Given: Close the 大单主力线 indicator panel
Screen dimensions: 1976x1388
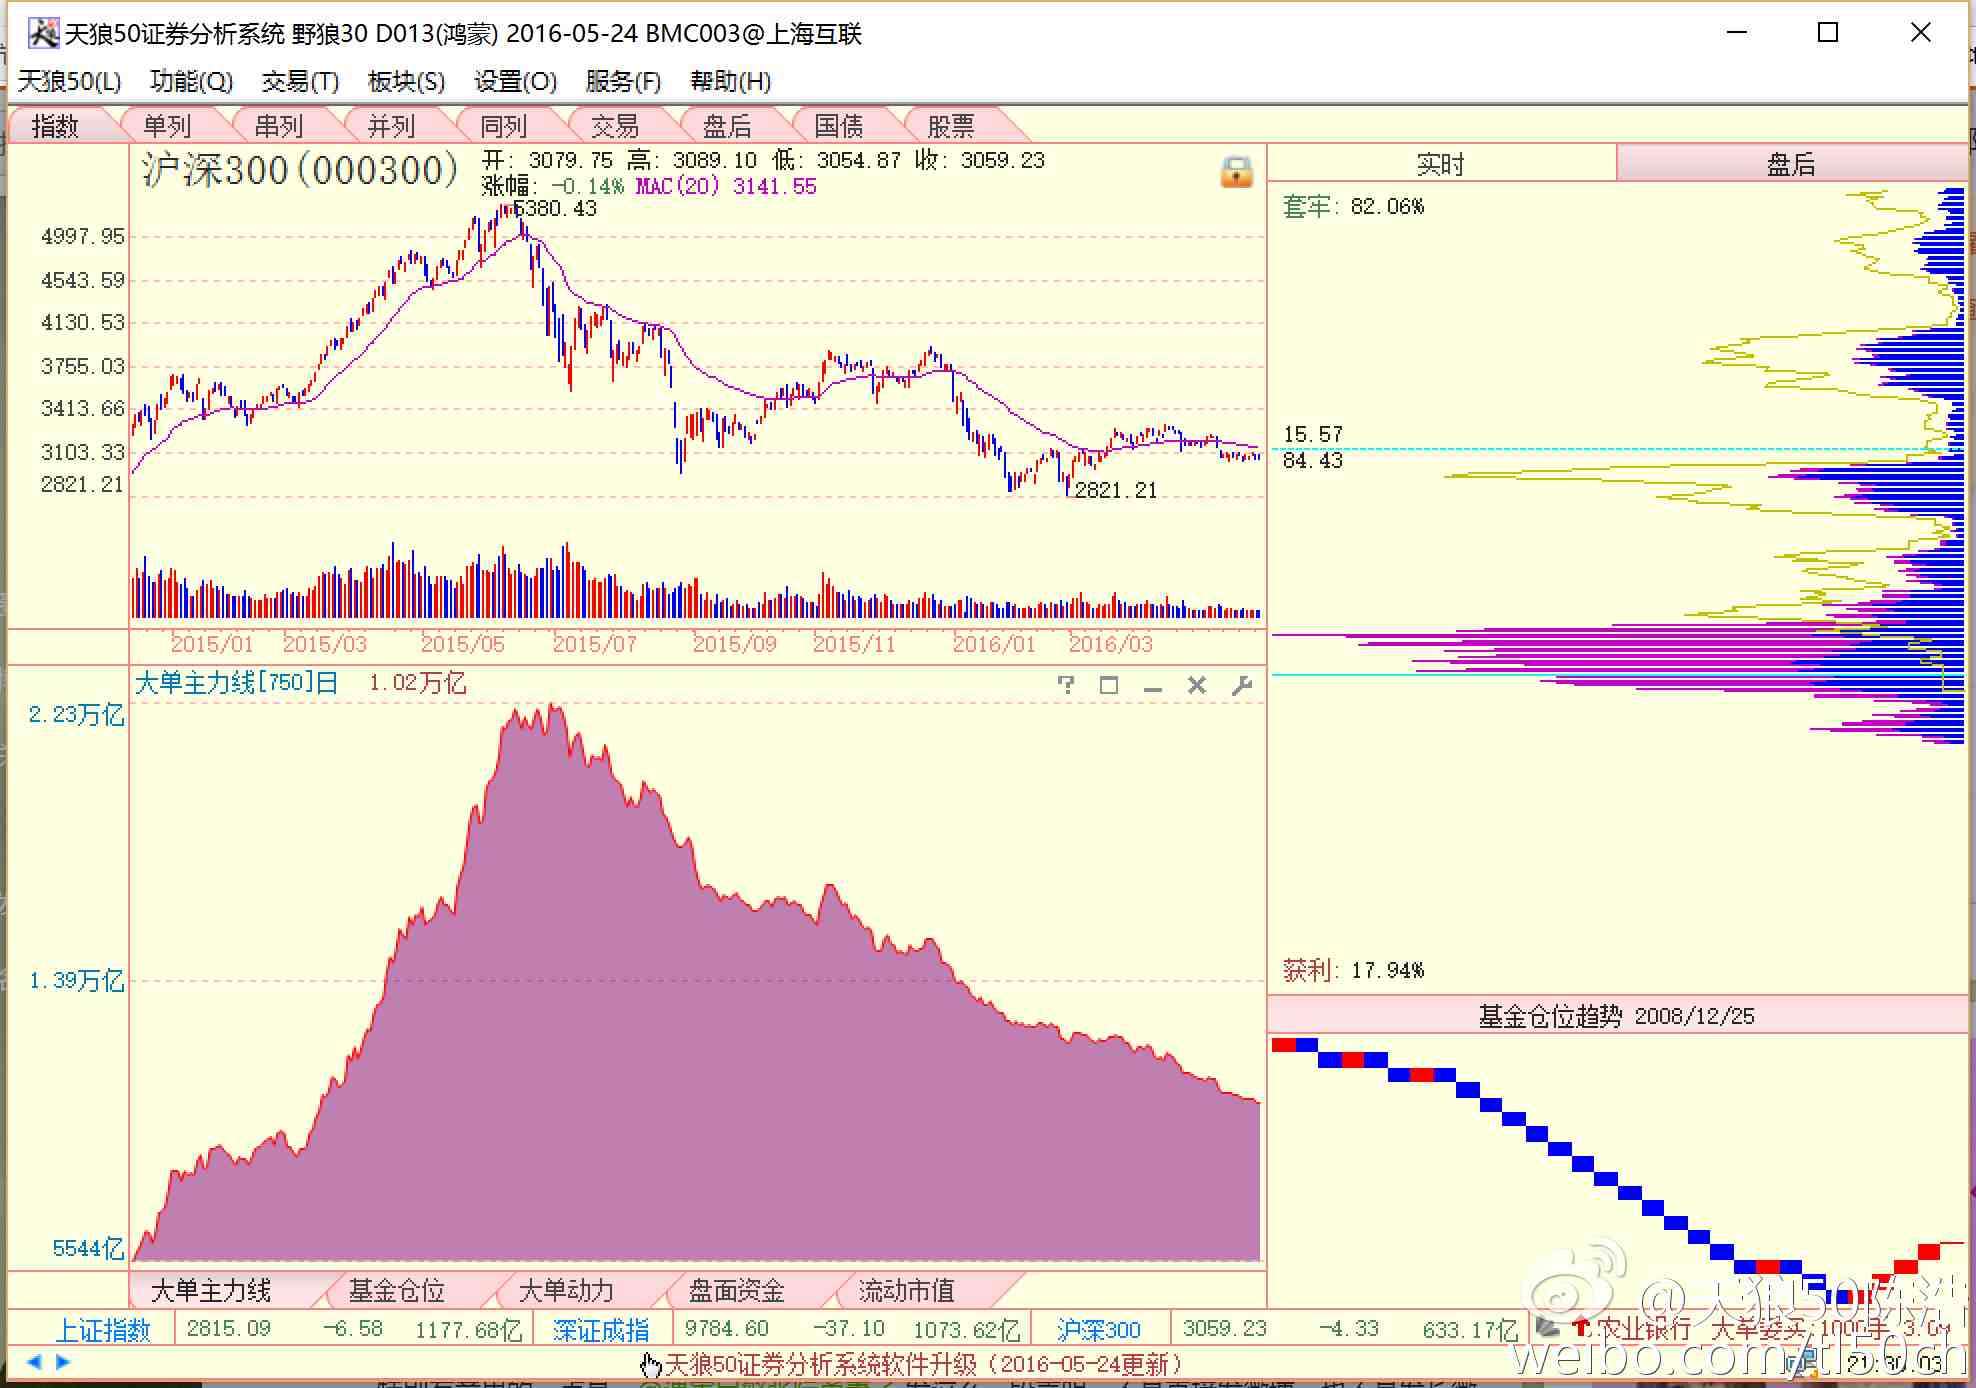Looking at the screenshot, I should (1197, 685).
